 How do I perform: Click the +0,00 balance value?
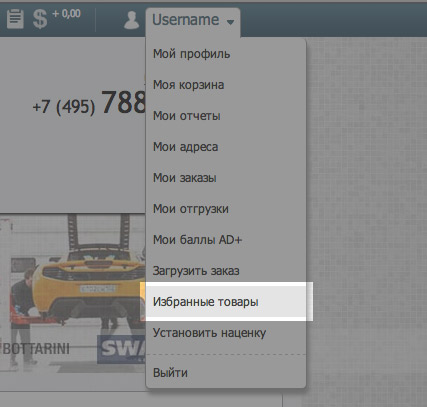coord(67,14)
